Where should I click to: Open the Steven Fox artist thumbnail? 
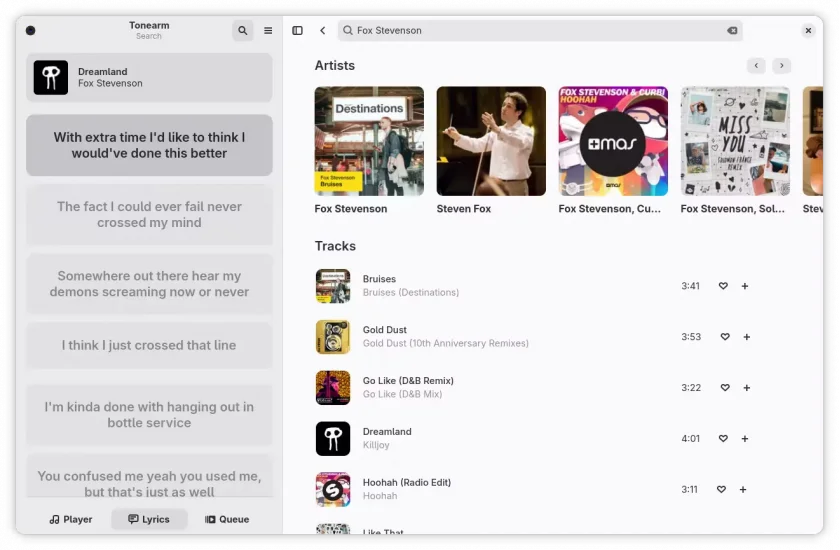point(491,141)
